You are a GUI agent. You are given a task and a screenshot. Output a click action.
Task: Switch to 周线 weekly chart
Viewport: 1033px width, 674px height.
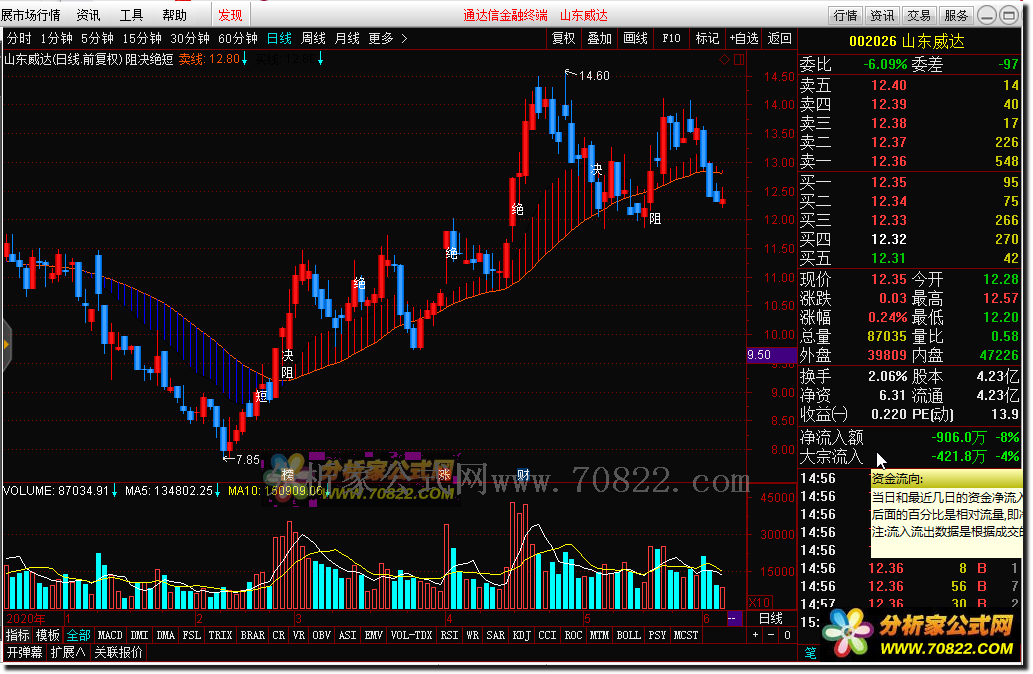[x=313, y=39]
